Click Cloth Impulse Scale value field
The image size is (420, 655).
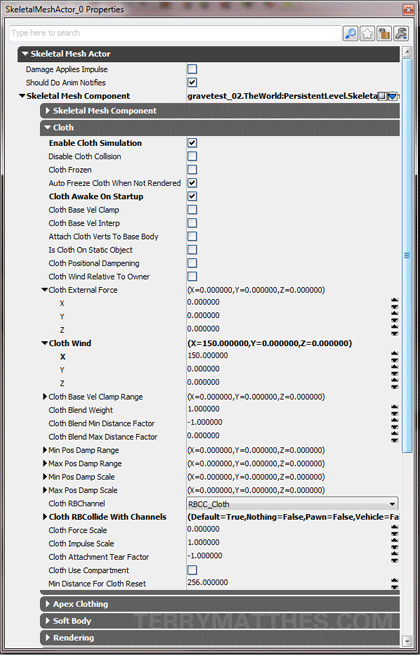(x=288, y=543)
